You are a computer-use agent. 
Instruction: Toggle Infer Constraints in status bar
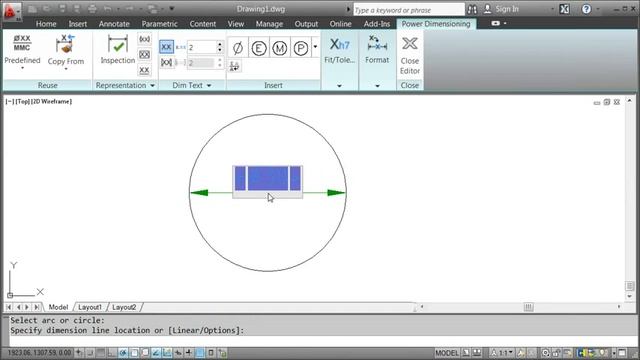(79, 353)
